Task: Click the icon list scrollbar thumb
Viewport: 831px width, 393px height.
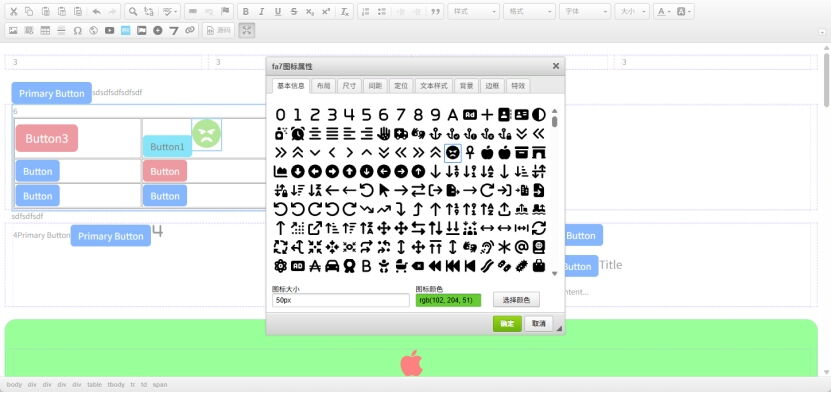Action: click(554, 122)
